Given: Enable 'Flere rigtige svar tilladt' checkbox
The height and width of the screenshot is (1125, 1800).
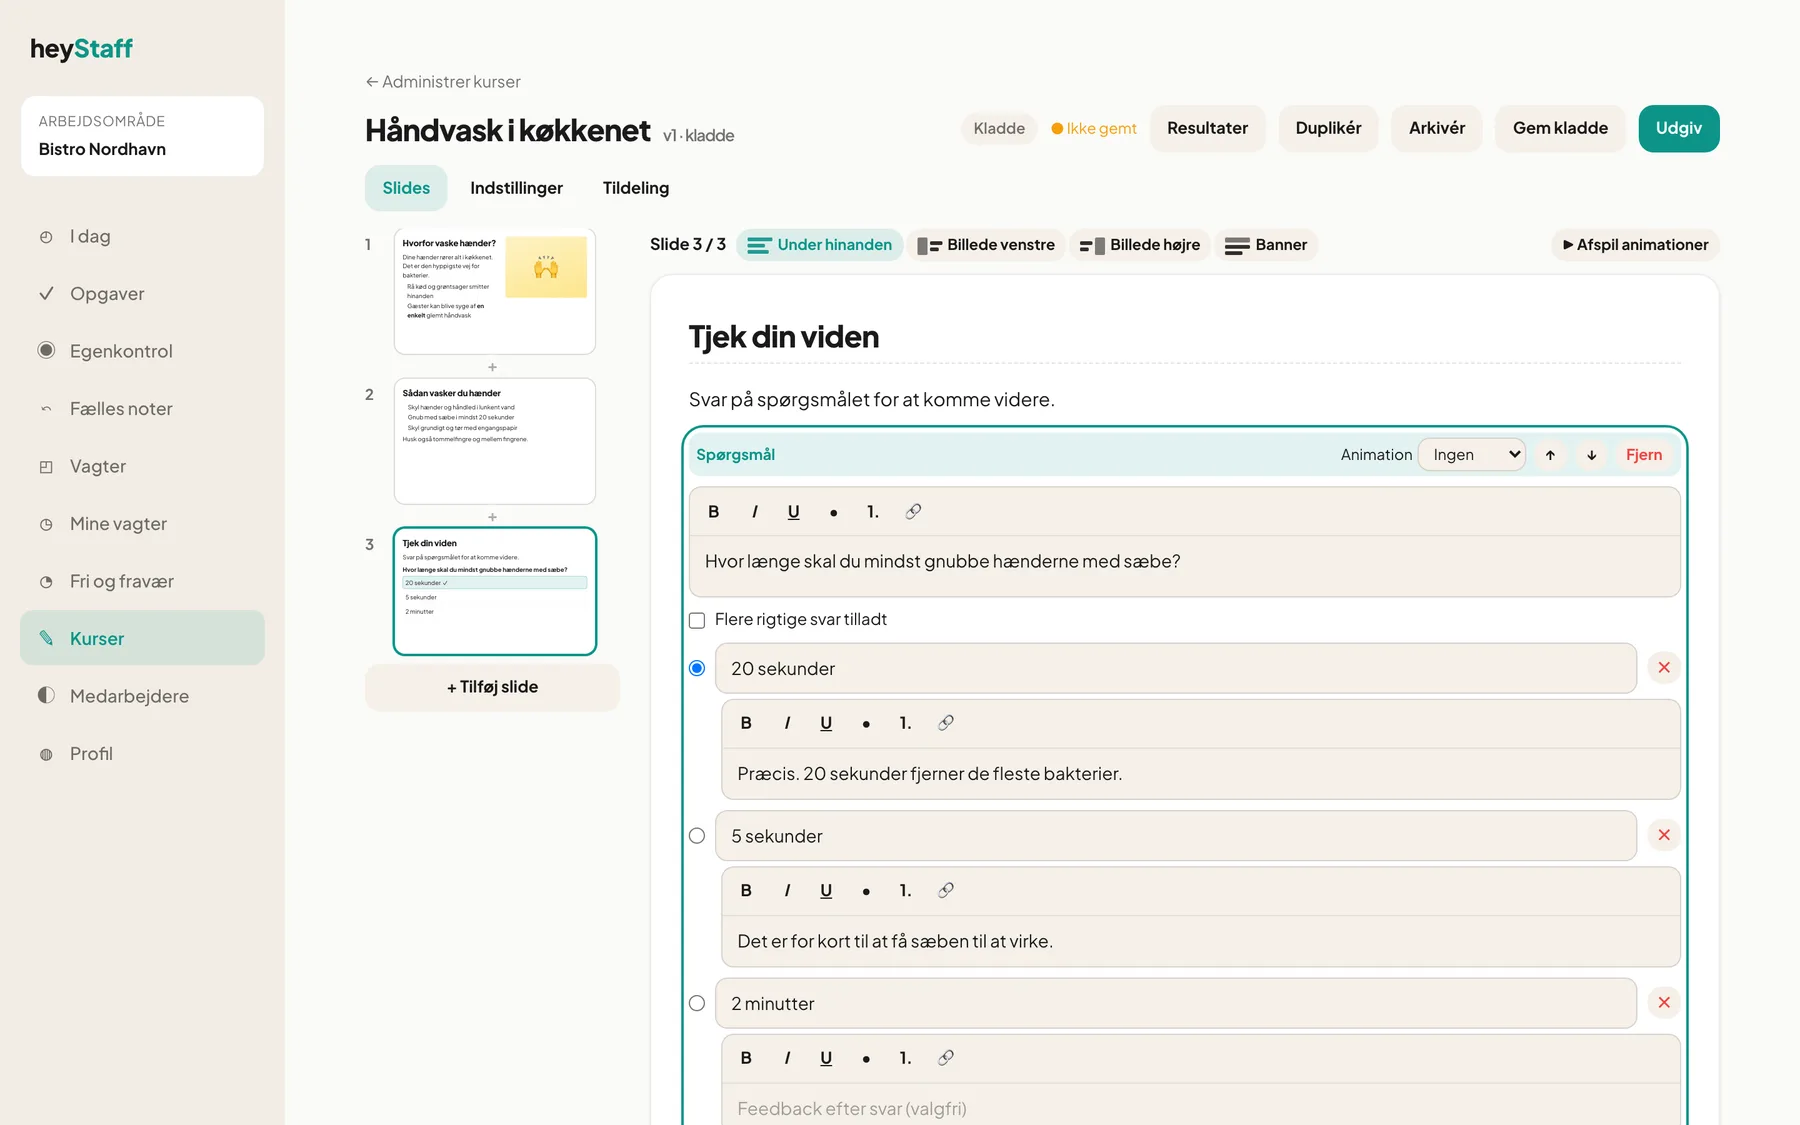Looking at the screenshot, I should [x=697, y=620].
